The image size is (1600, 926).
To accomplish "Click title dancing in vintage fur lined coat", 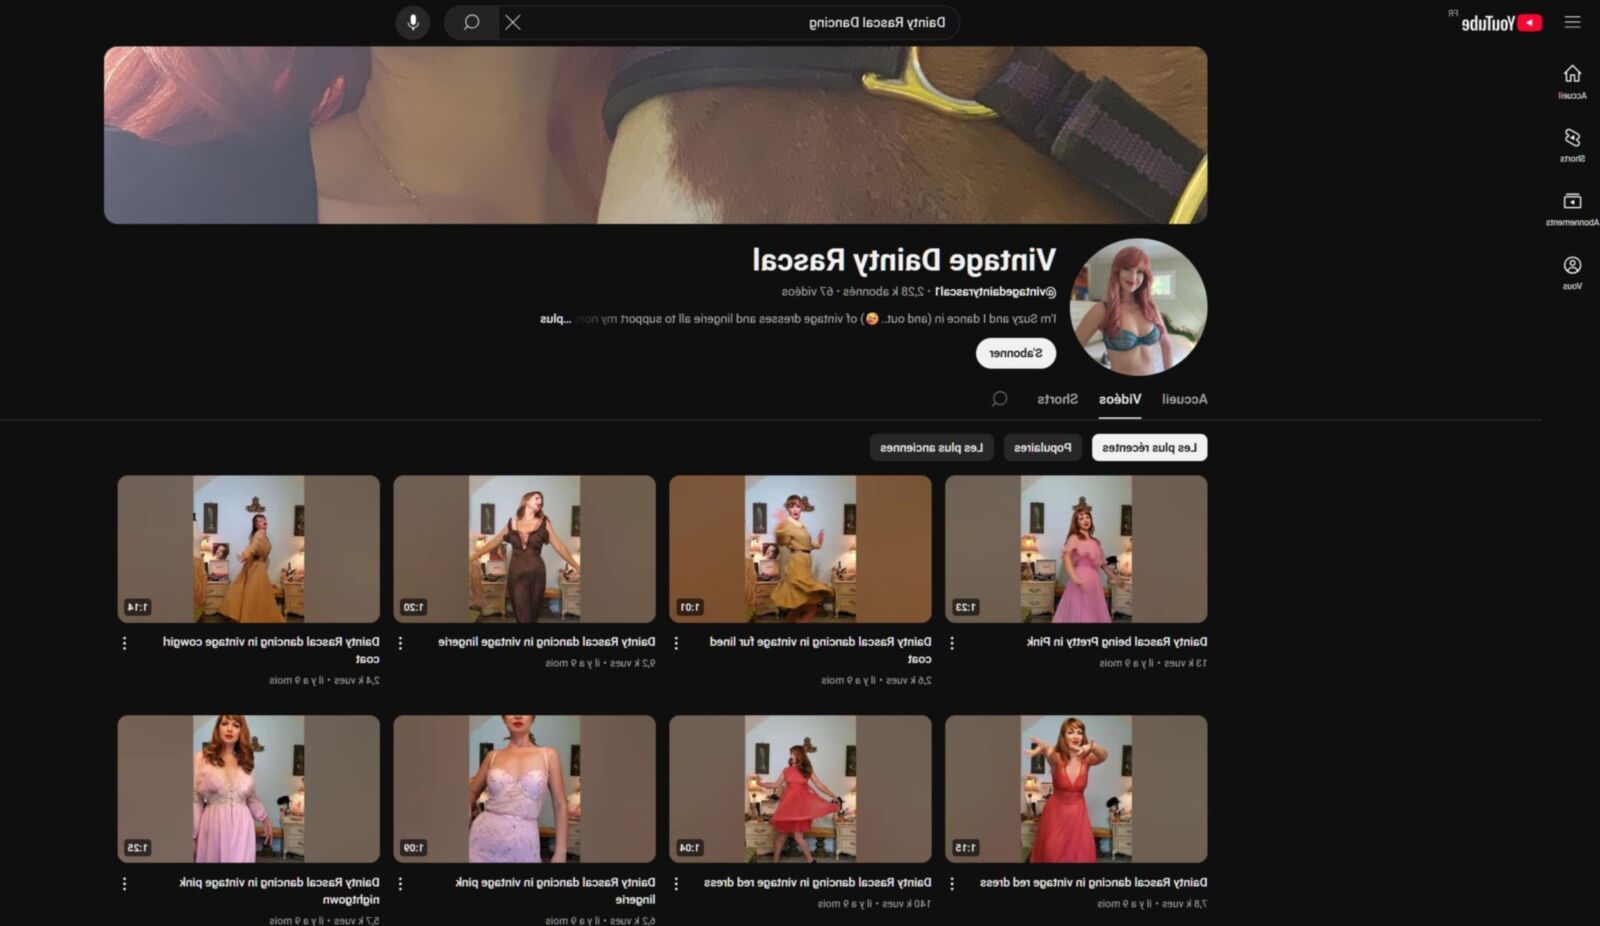I will click(820, 650).
